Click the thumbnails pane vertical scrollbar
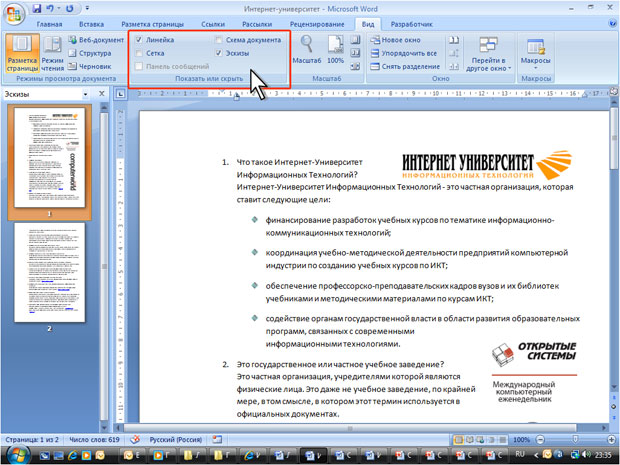This screenshot has height=465, width=620. (104, 267)
